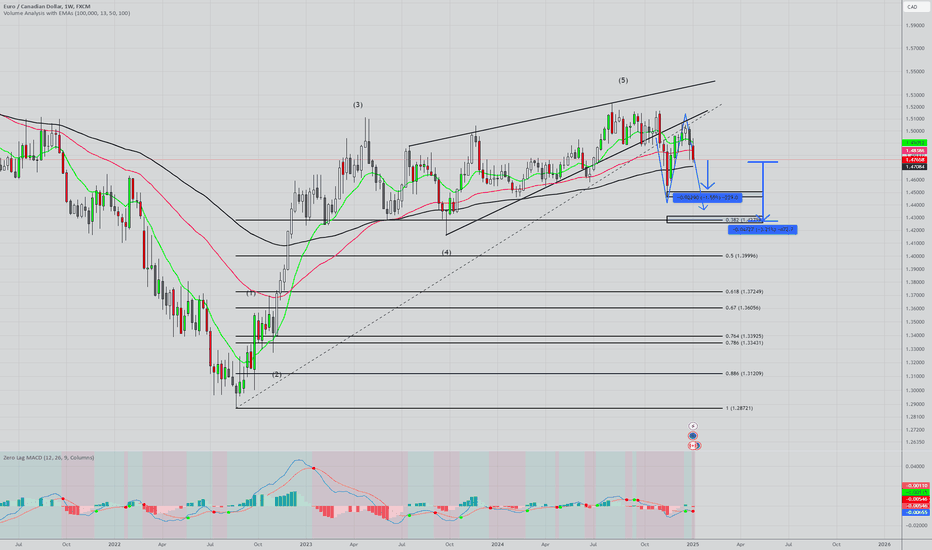The image size is (932, 550).
Task: Click the black EMA price label 1.47084
Action: (914, 167)
